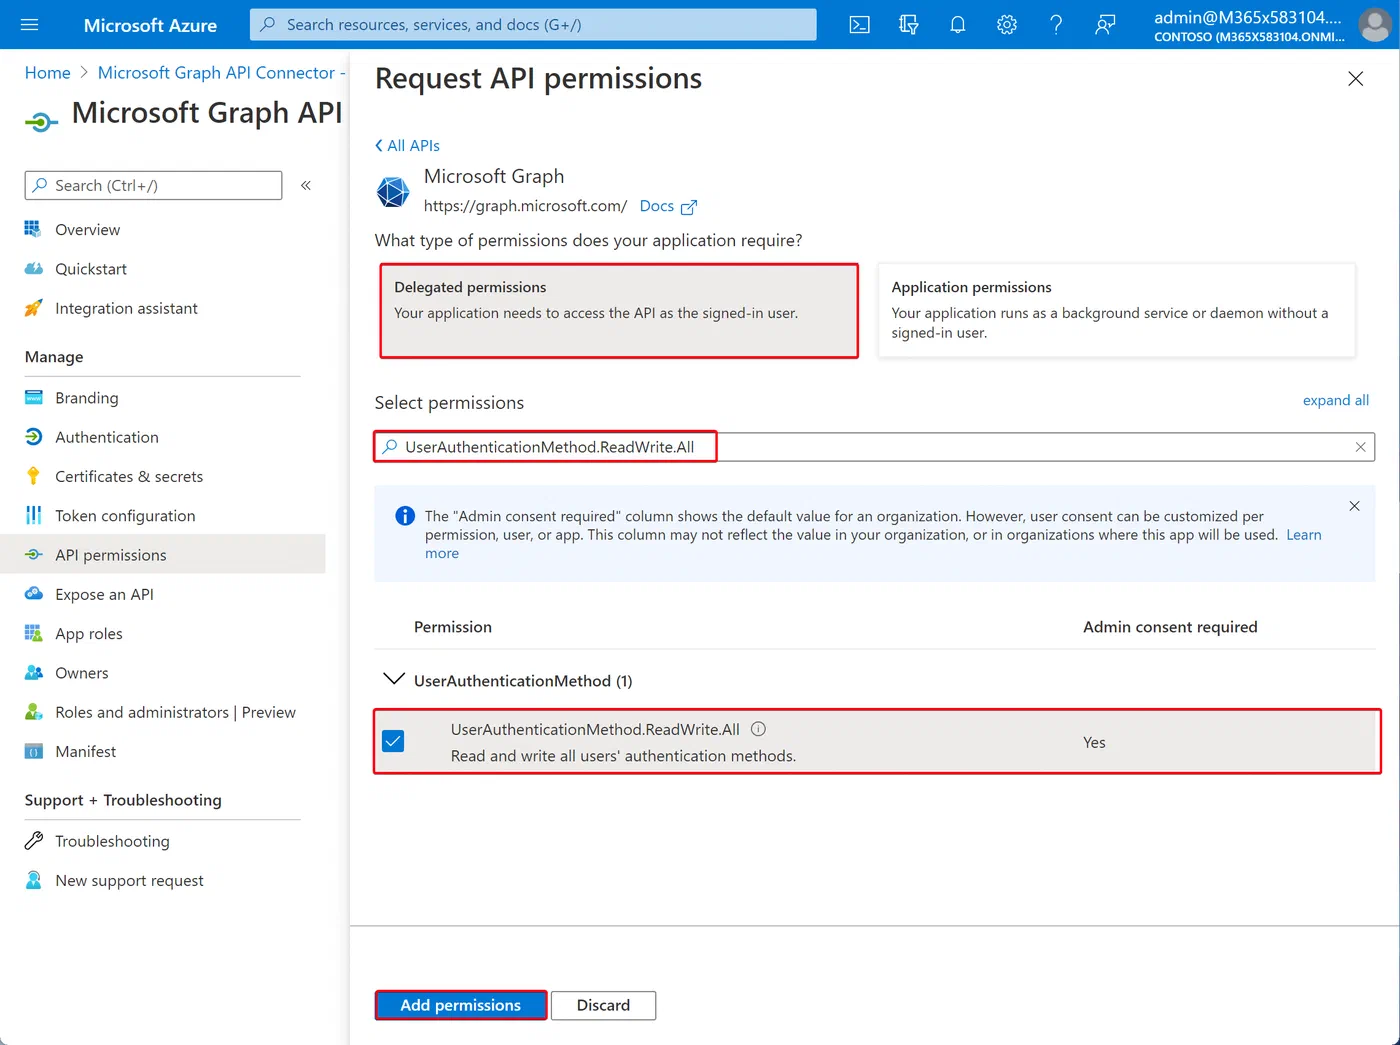1400x1045 pixels.
Task: Focus the Select permissions search field
Action: point(875,447)
